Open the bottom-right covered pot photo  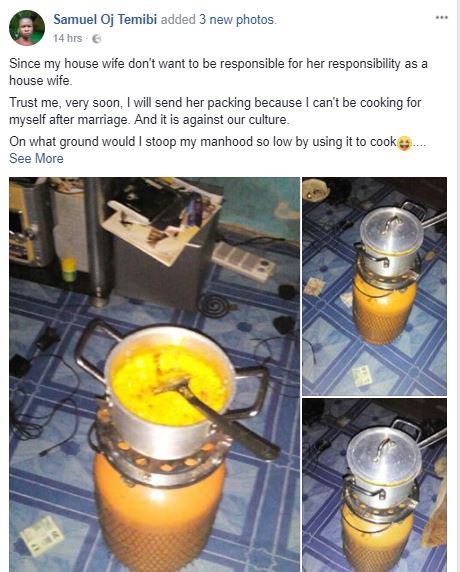coord(375,485)
